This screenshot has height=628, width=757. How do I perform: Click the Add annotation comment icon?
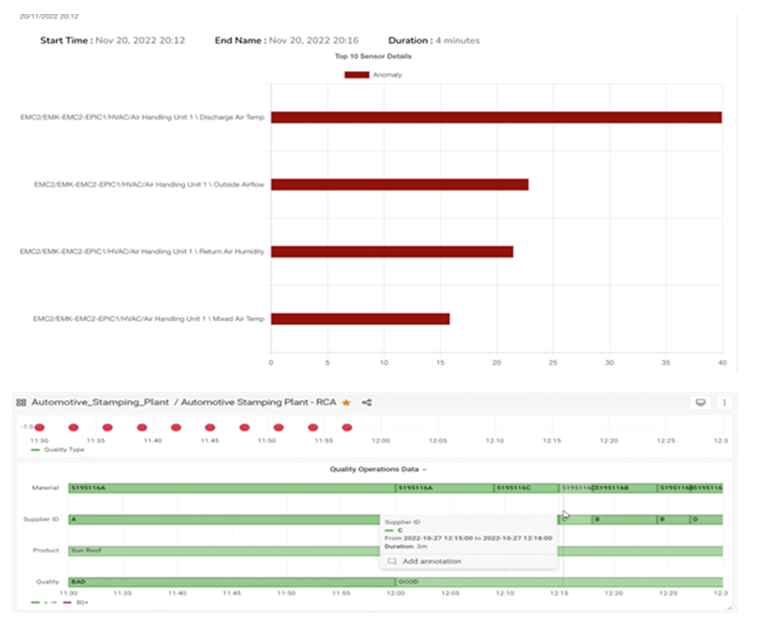pos(392,561)
